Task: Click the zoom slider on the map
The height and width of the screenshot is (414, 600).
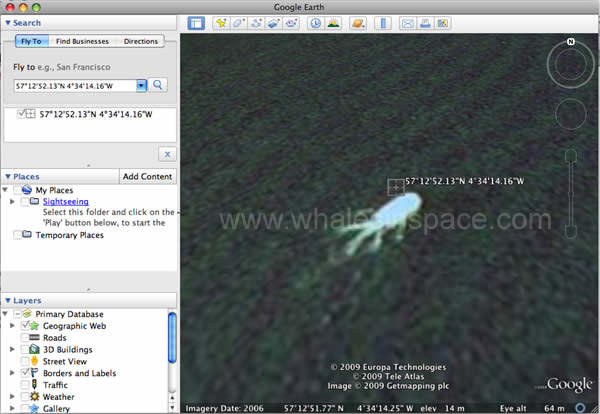Action: [x=571, y=194]
